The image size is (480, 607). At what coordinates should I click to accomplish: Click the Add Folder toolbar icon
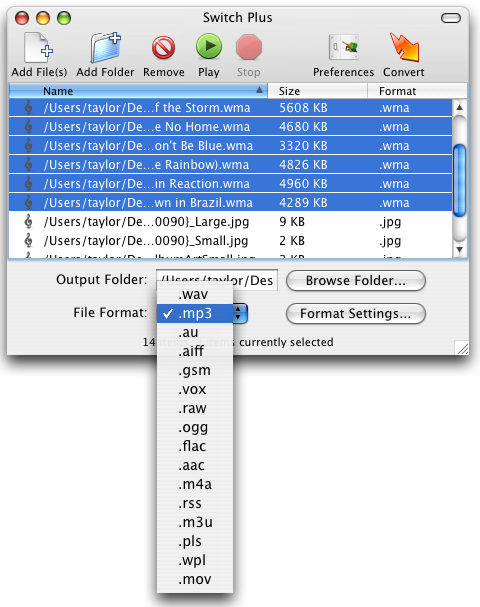105,48
